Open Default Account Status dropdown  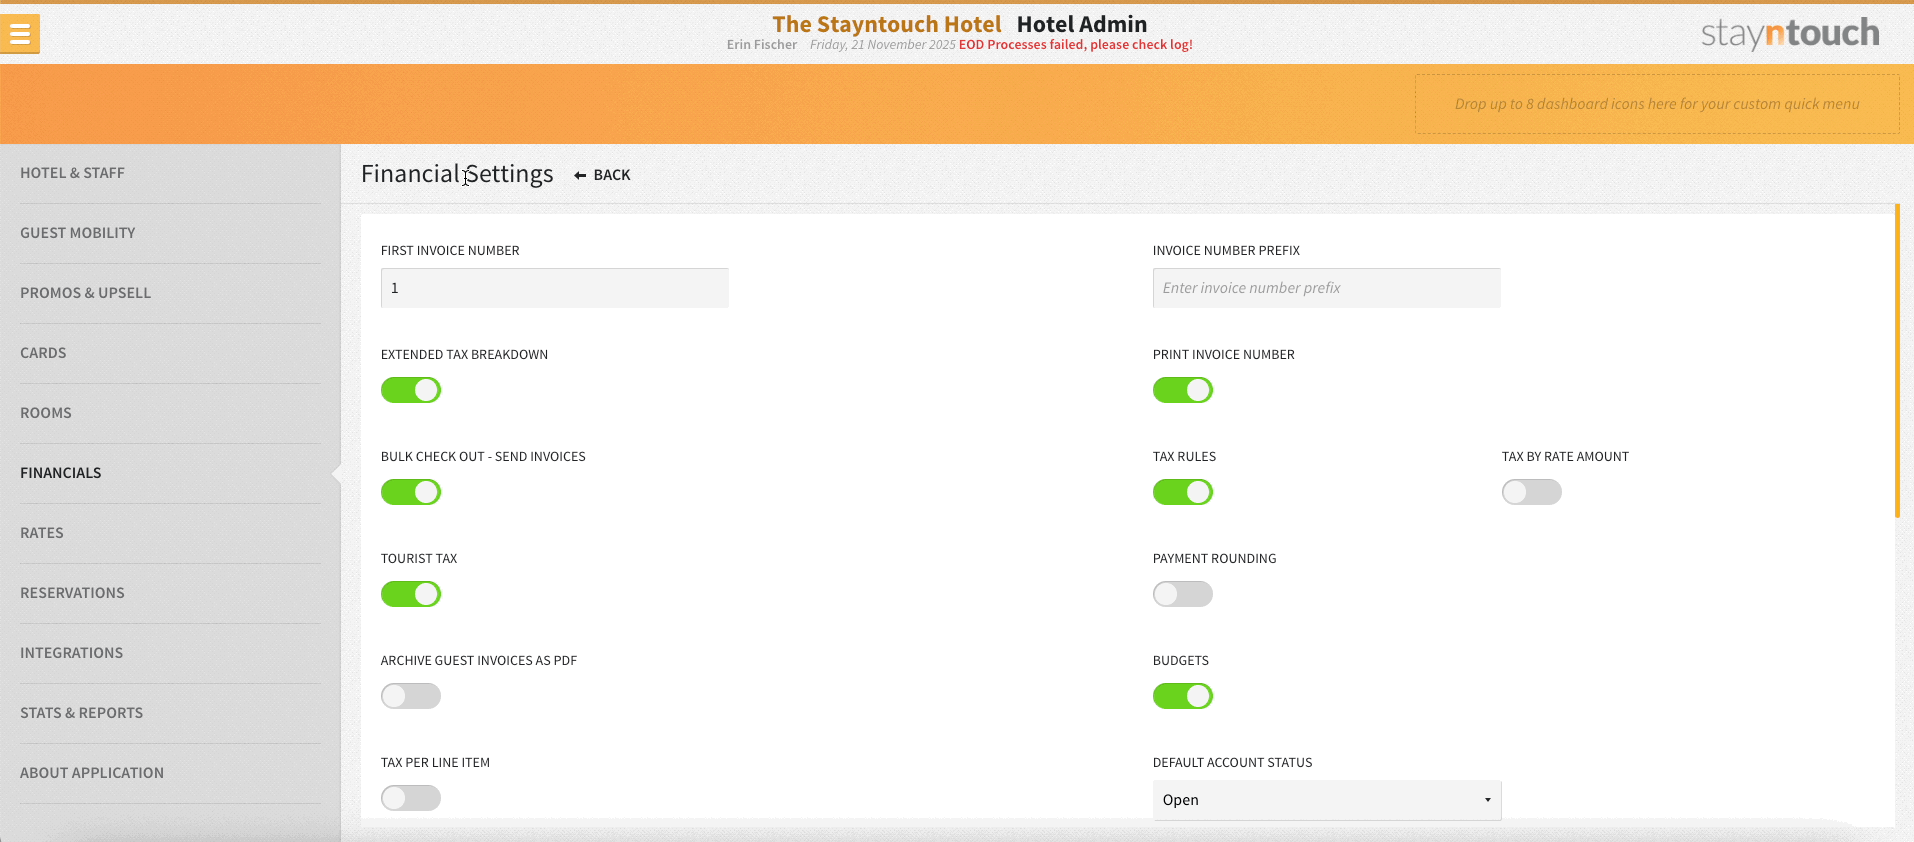pos(1327,800)
